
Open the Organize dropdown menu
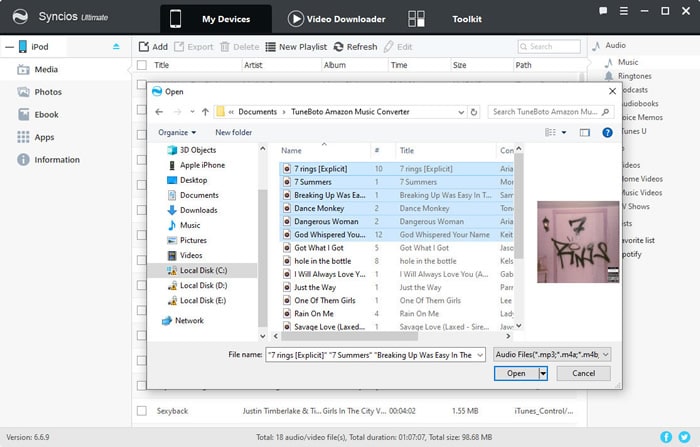pyautogui.click(x=177, y=133)
